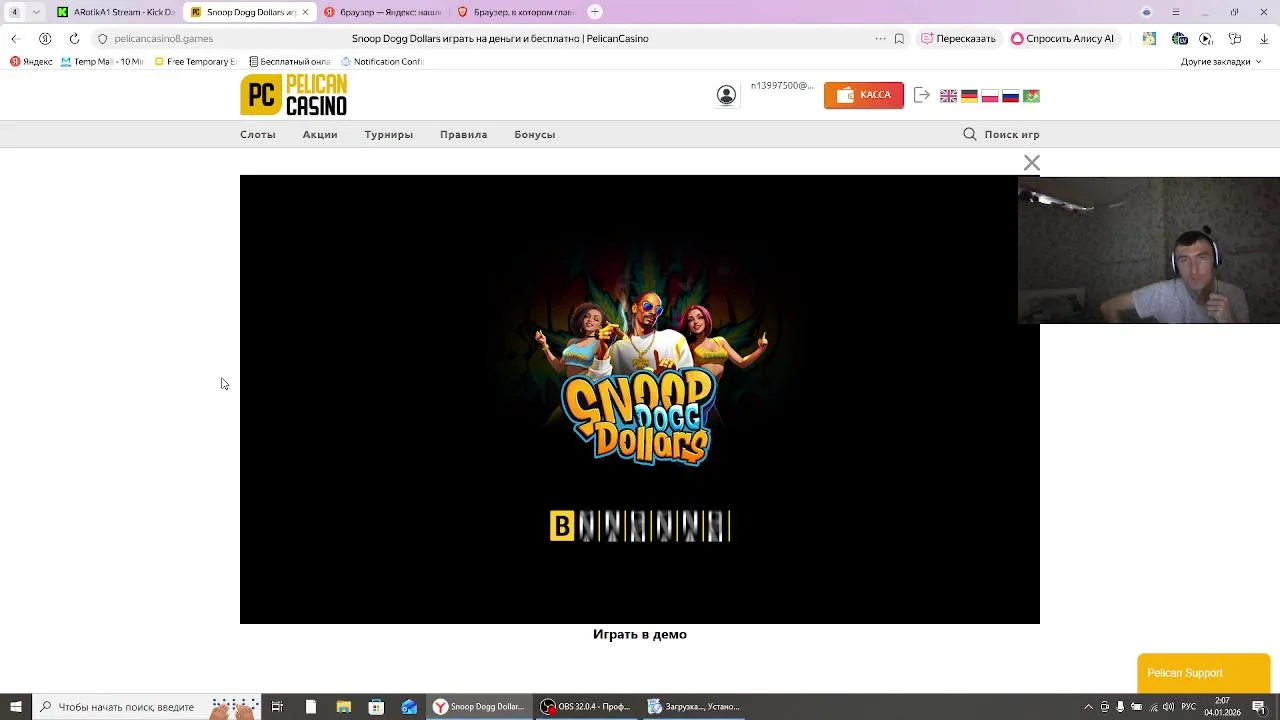Show hidden system tray icons
The height and width of the screenshot is (720, 1280).
[1088, 707]
